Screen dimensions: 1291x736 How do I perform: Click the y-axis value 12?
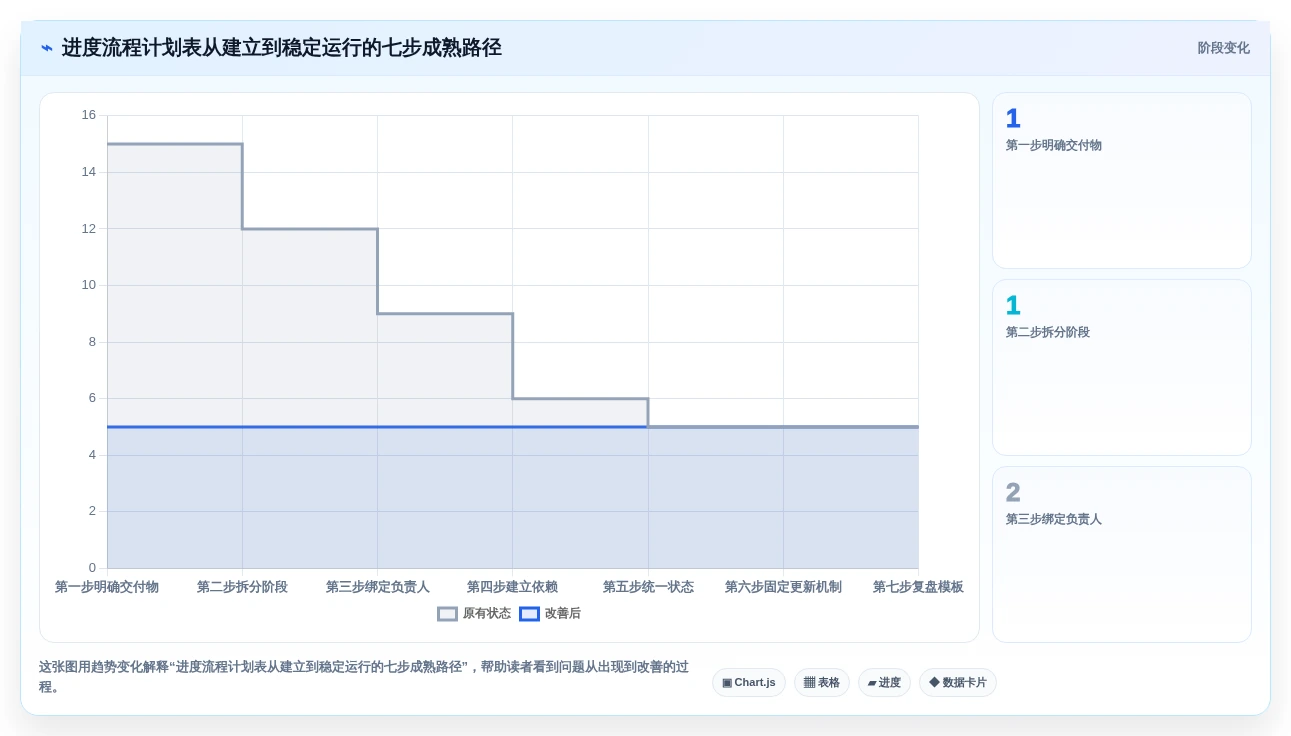tap(89, 229)
